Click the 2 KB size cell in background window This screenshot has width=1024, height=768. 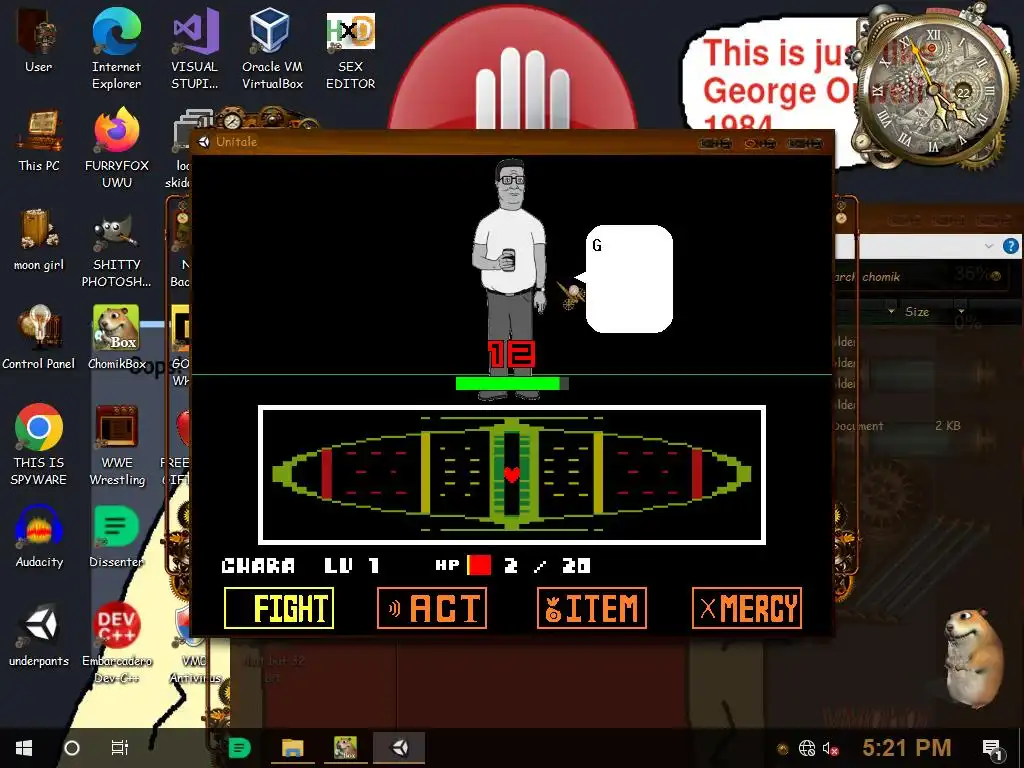coord(947,426)
